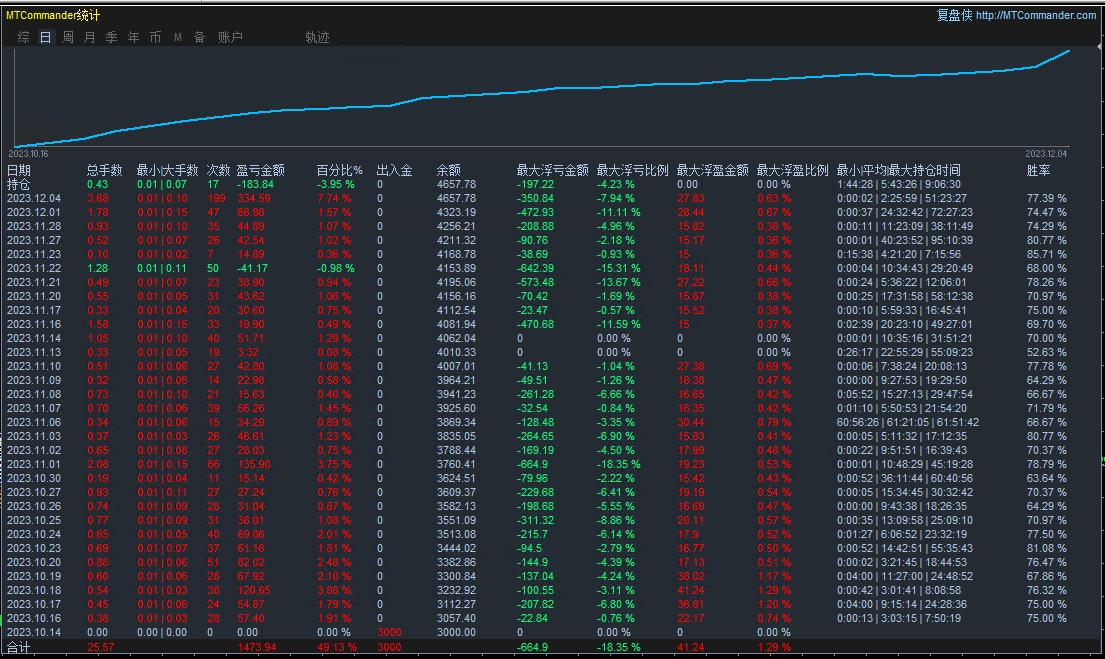
Task: Click the 日期 date column header
Action: (19, 170)
